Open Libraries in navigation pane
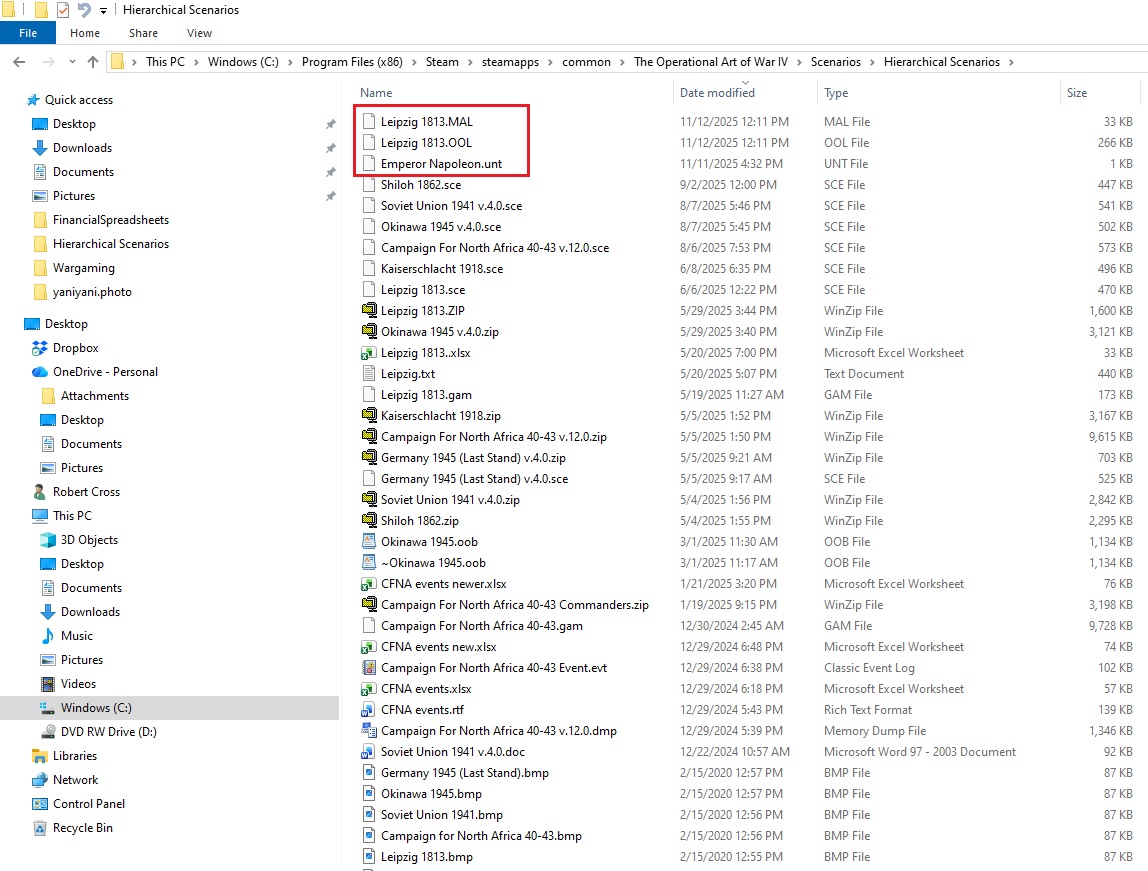Viewport: 1148px width, 871px height. pos(75,756)
